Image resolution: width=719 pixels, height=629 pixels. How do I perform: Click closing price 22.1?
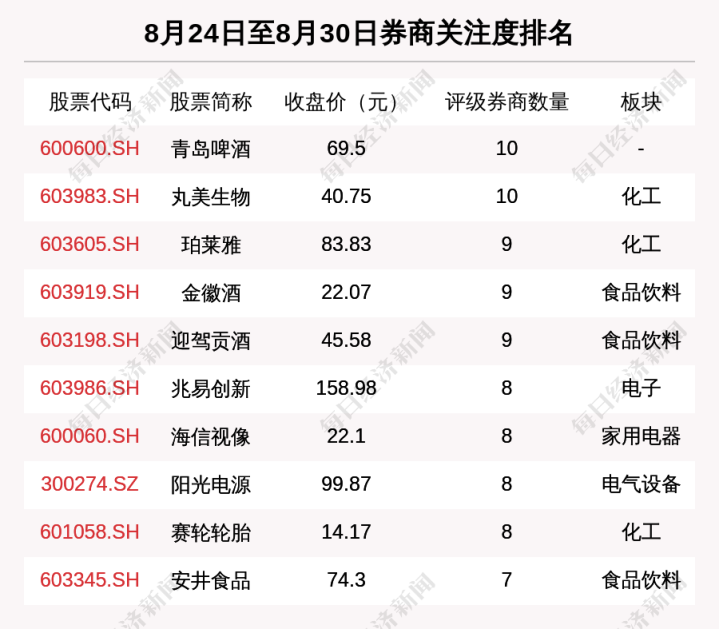click(346, 436)
